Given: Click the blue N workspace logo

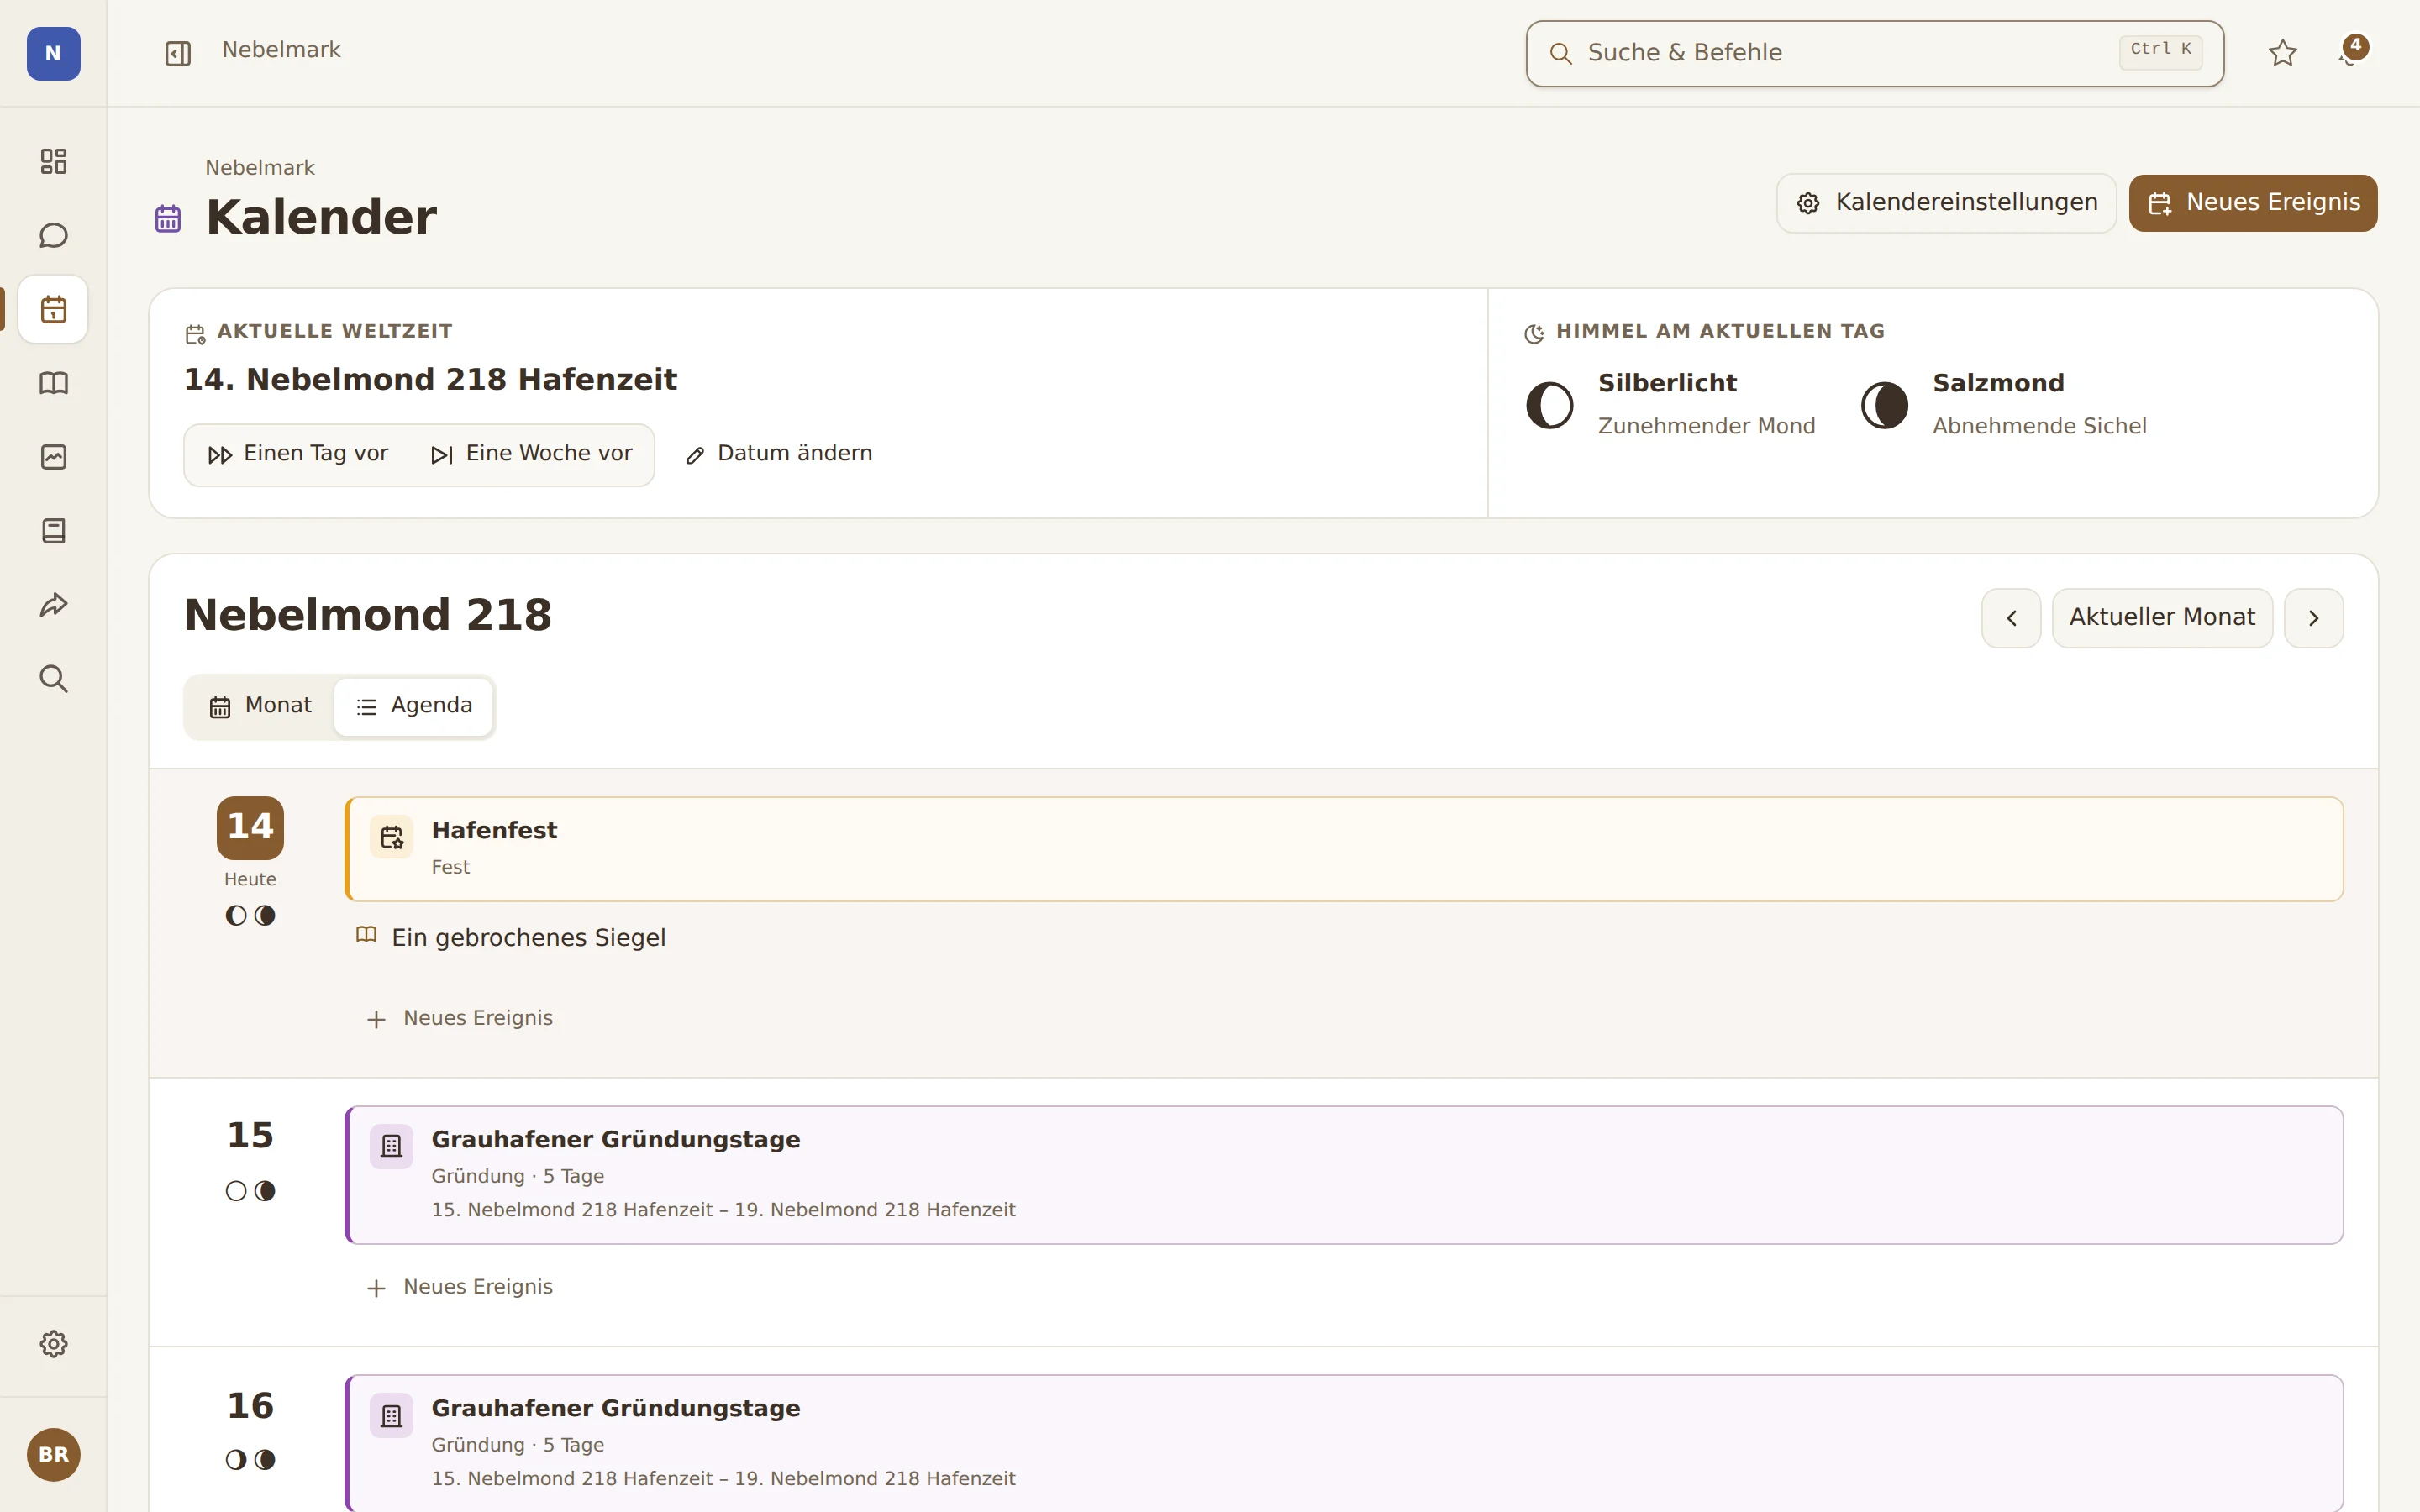Looking at the screenshot, I should point(53,53).
